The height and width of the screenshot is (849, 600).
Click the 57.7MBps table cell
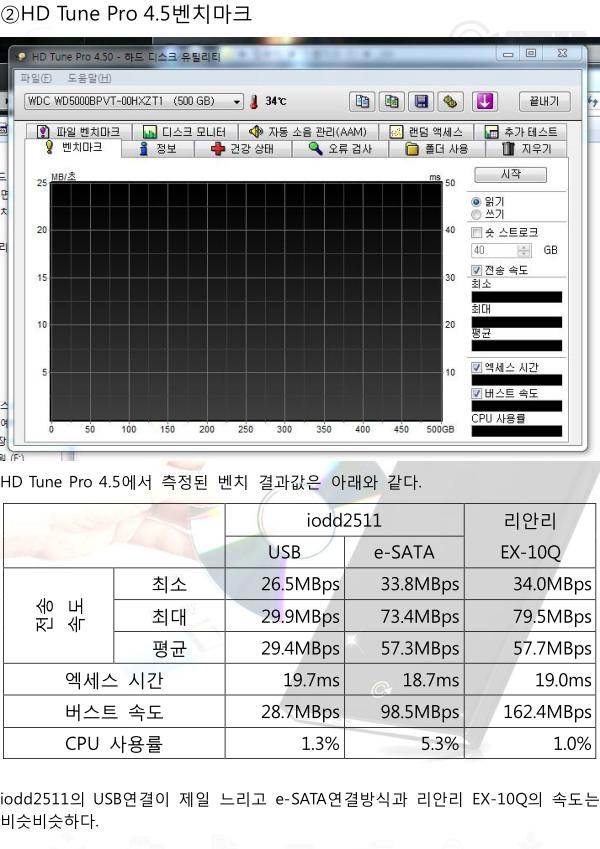(530, 648)
